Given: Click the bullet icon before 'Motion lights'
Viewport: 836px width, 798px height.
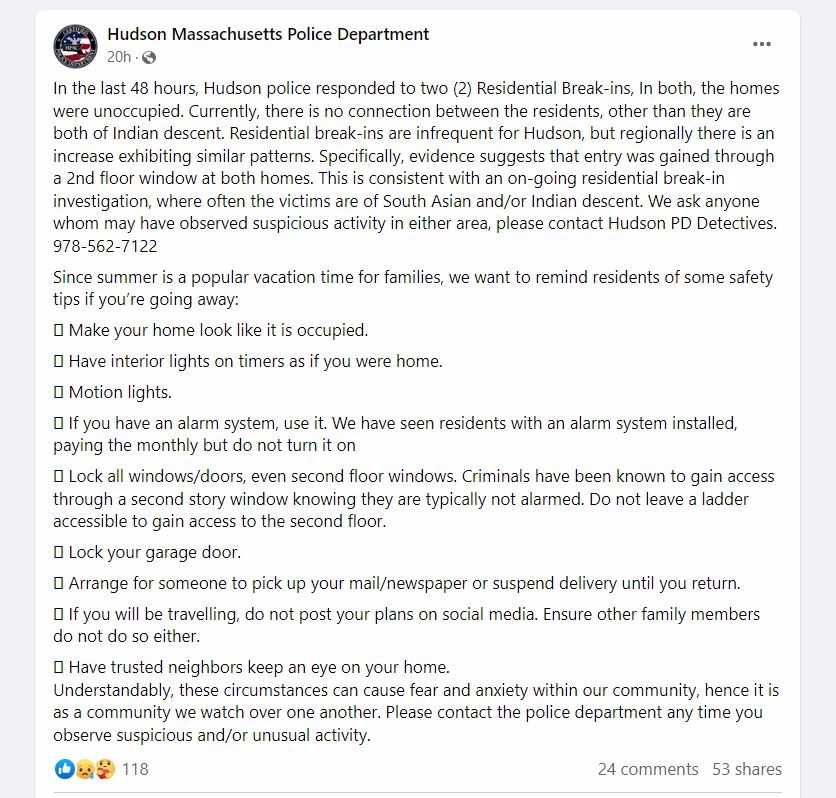Looking at the screenshot, I should 59,393.
